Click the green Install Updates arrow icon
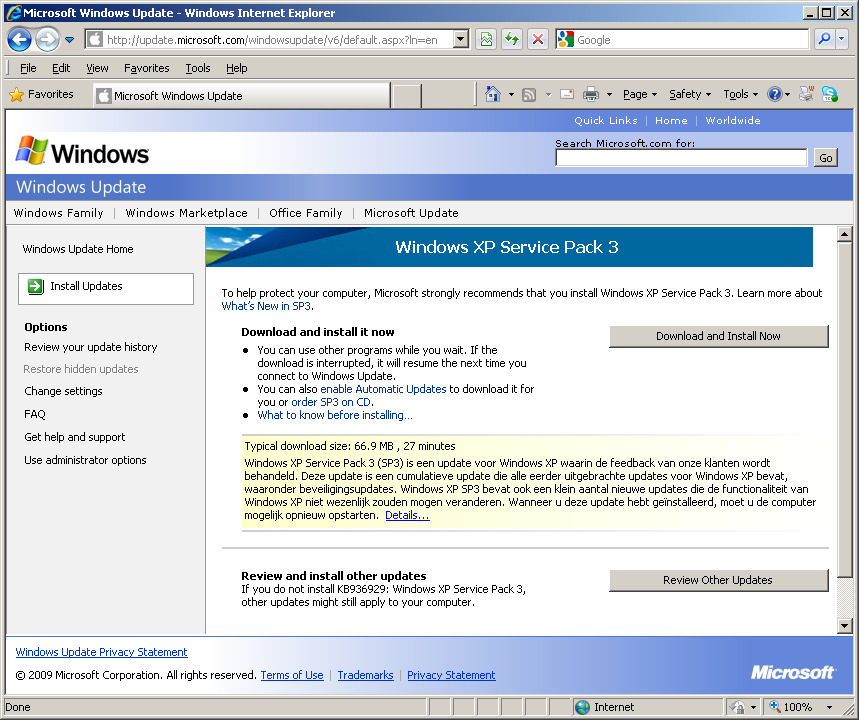This screenshot has width=859, height=720. pos(36,286)
